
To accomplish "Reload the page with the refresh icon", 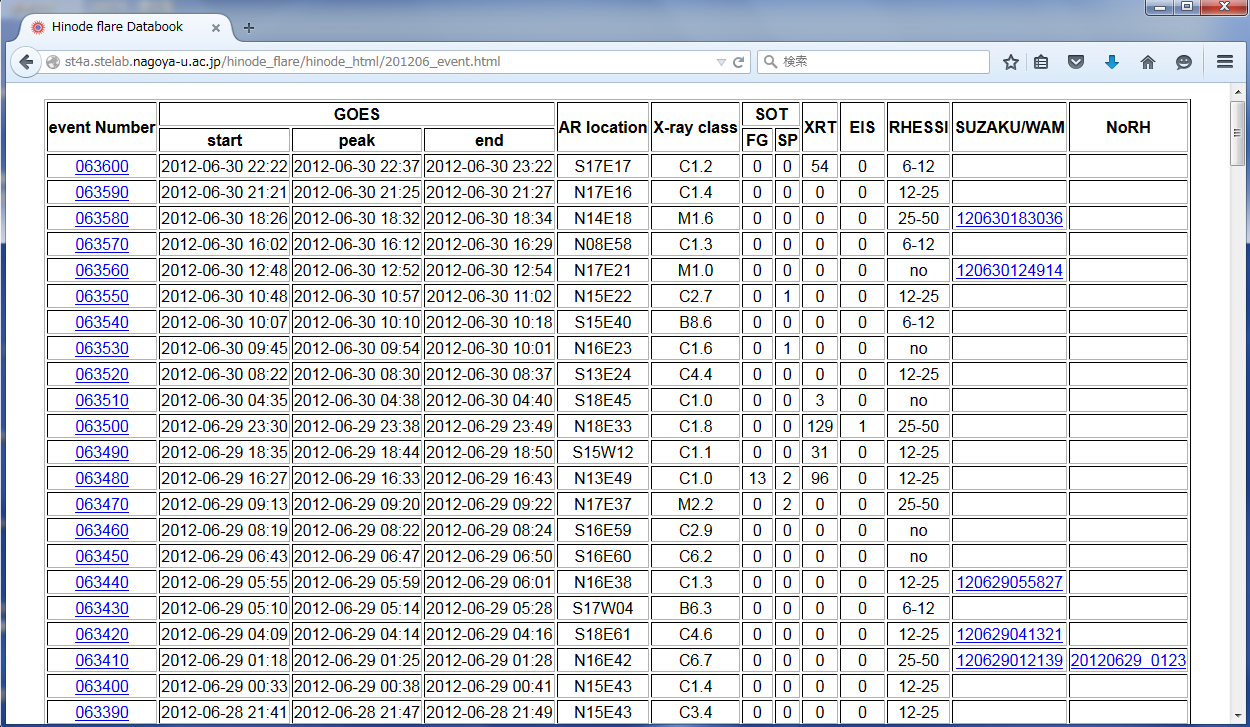I will (739, 62).
